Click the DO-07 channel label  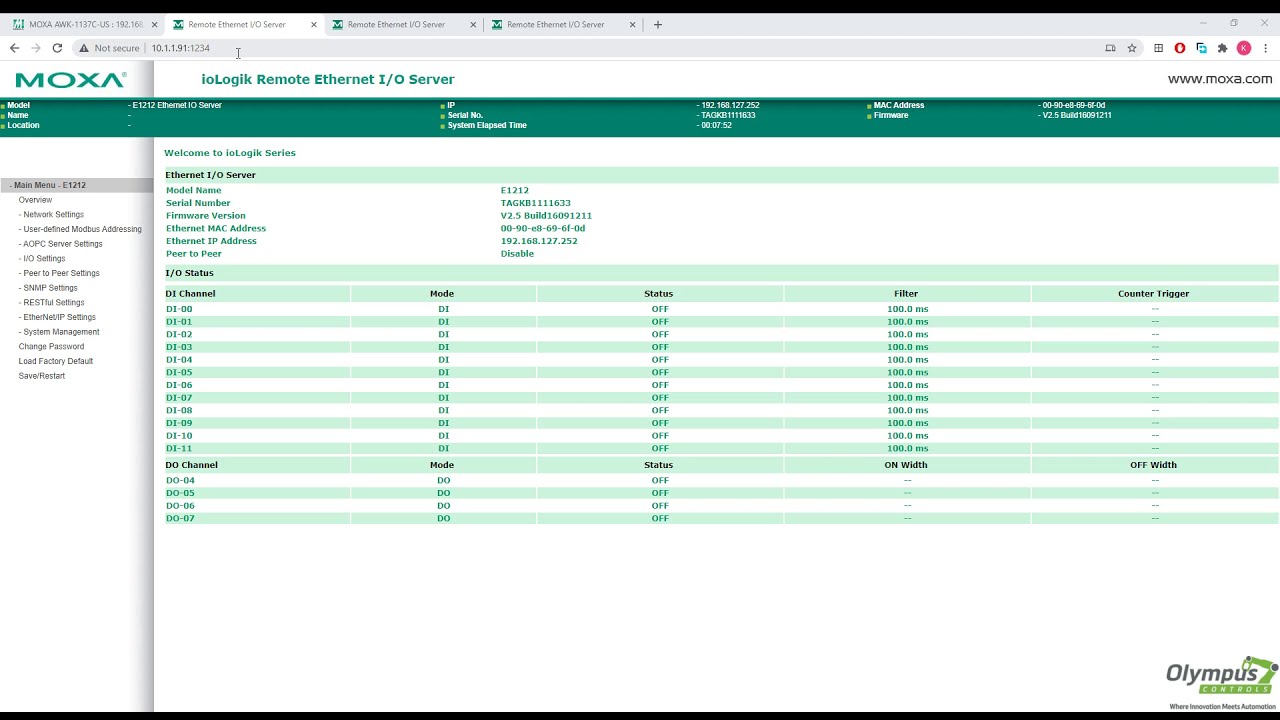tap(180, 518)
